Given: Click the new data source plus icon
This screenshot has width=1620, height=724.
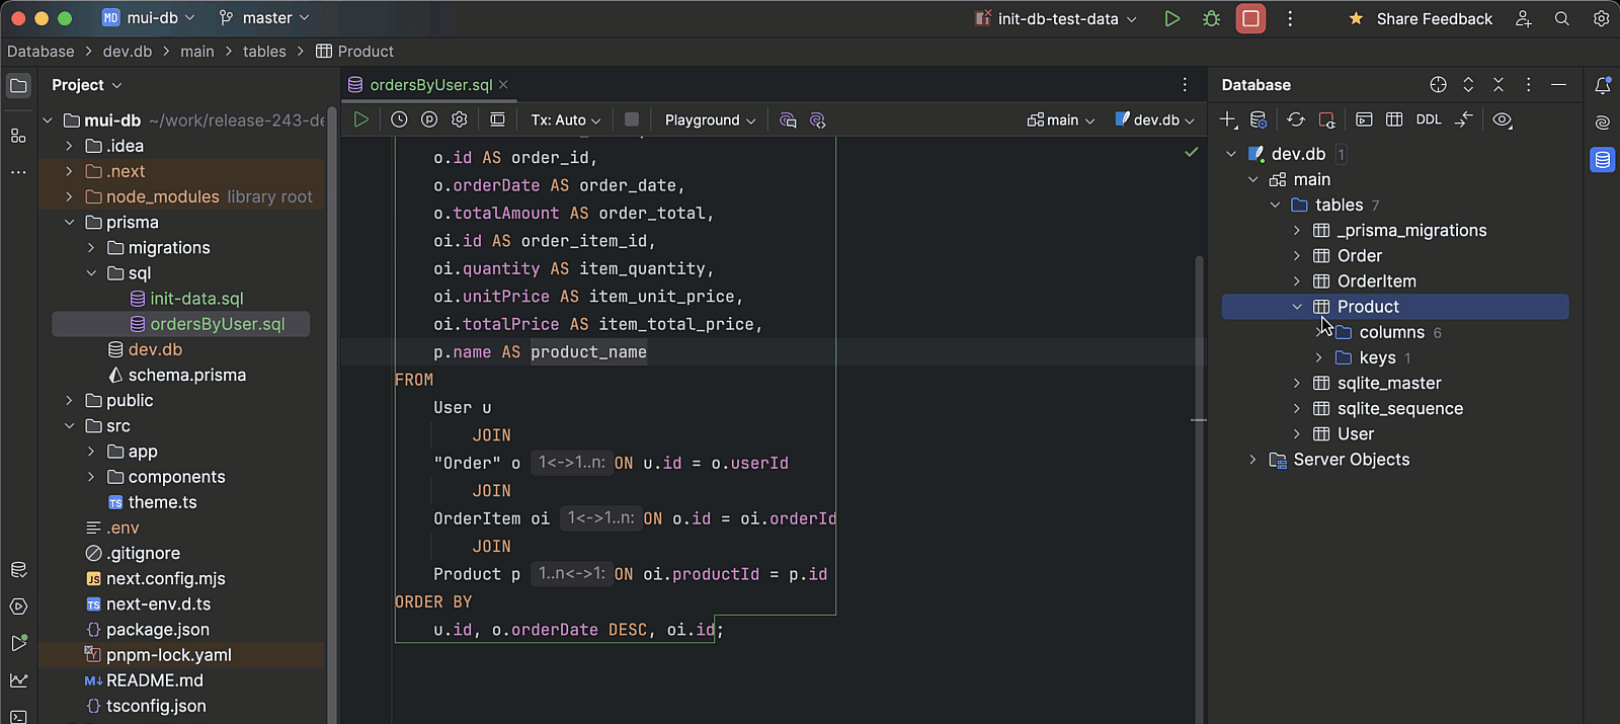Looking at the screenshot, I should [1228, 120].
